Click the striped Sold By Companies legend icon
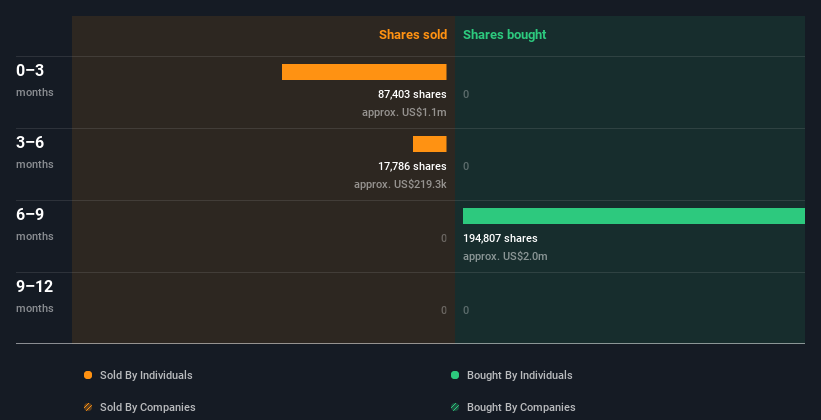 88,407
